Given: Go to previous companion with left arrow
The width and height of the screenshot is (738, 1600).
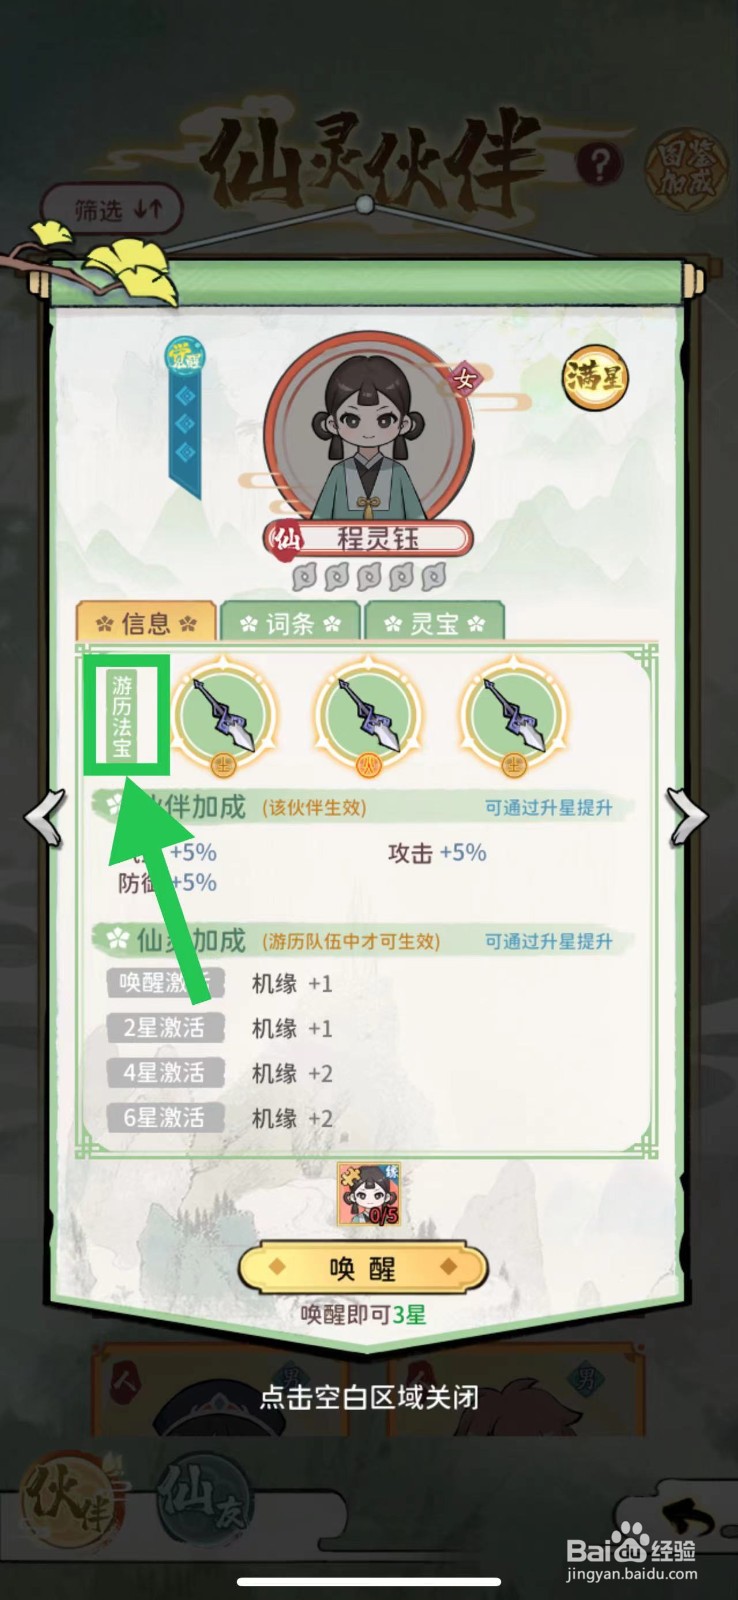Looking at the screenshot, I should [46, 818].
